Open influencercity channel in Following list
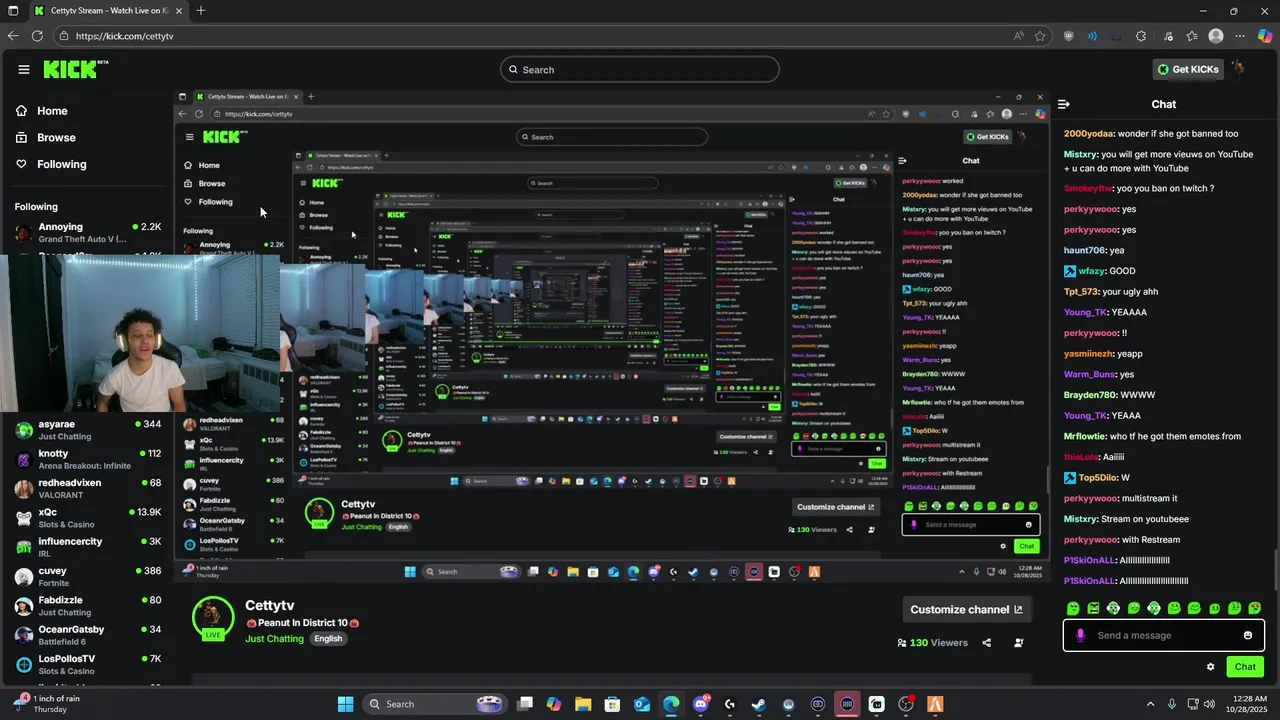The image size is (1280, 720). coord(88,547)
